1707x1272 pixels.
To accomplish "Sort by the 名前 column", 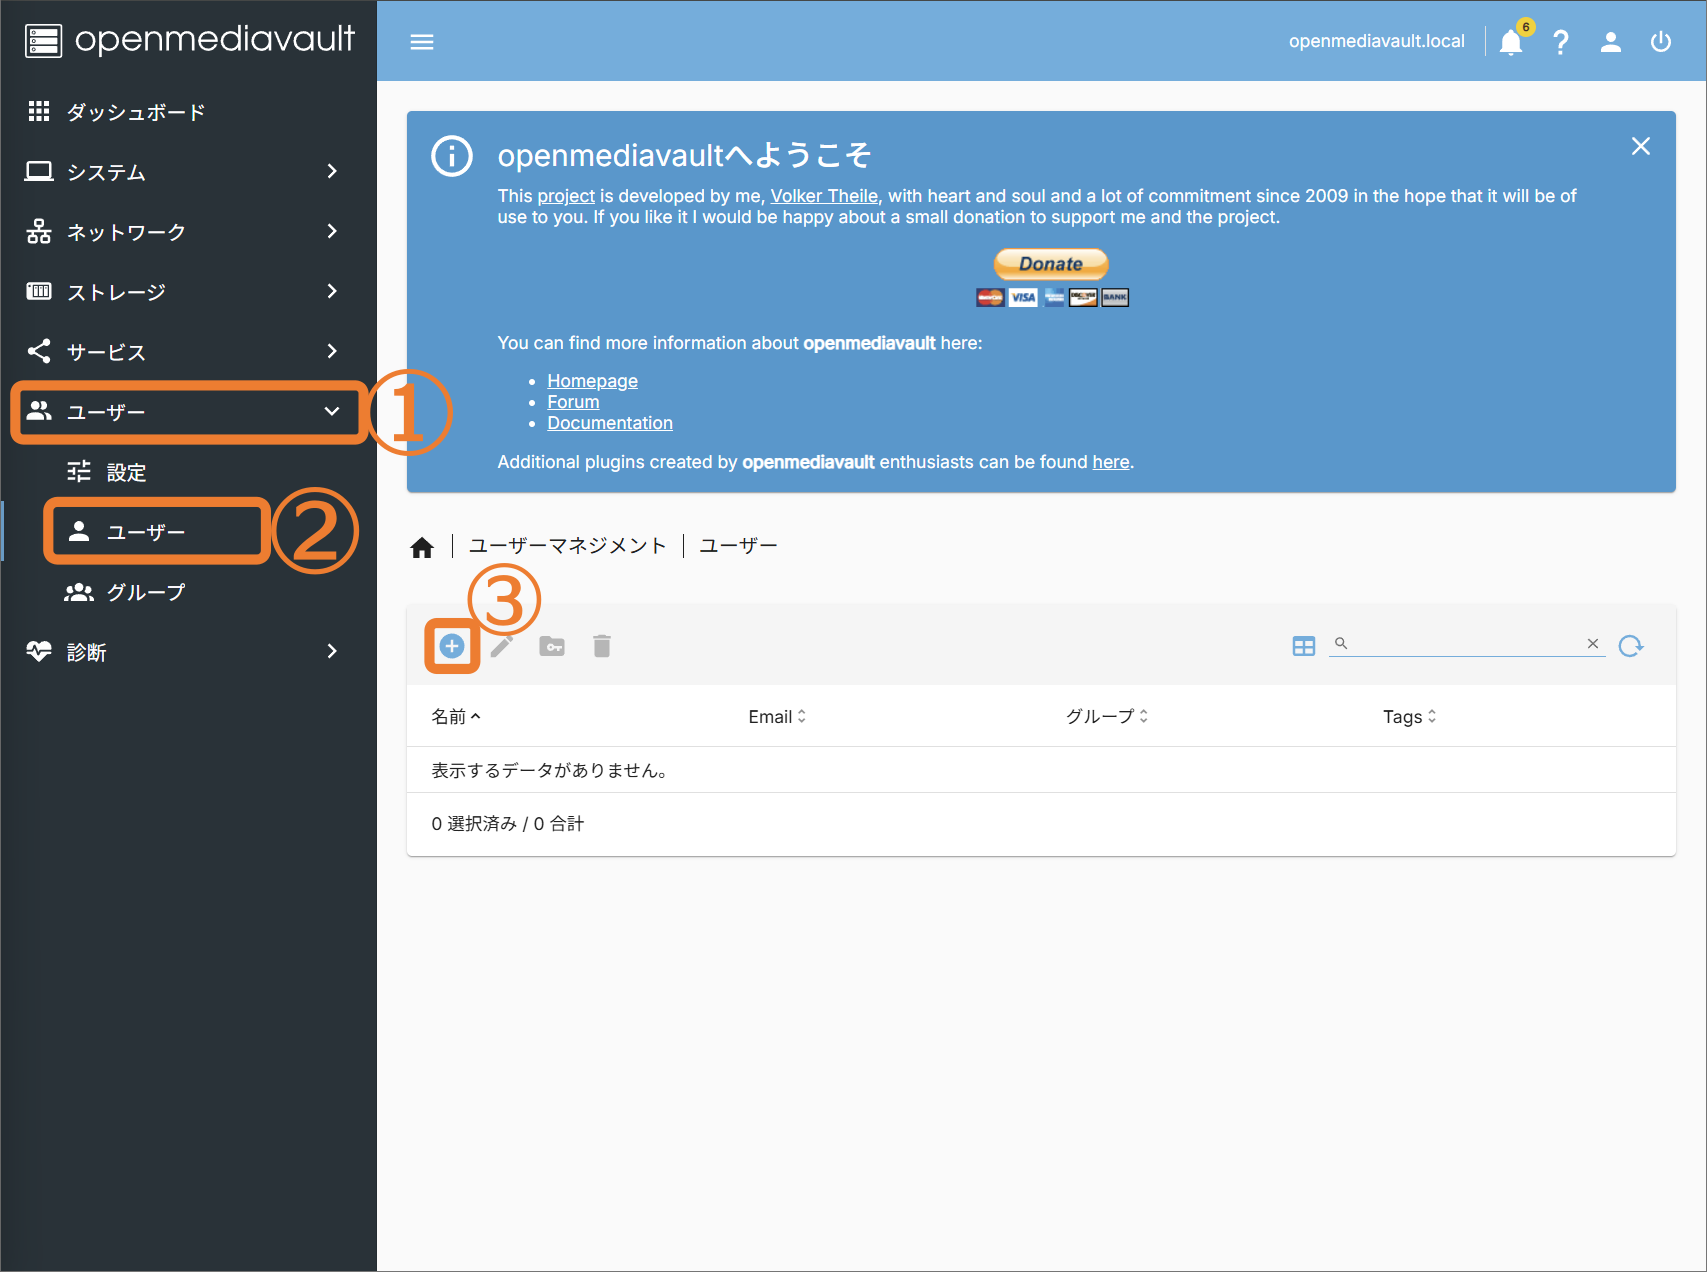I will pos(456,717).
